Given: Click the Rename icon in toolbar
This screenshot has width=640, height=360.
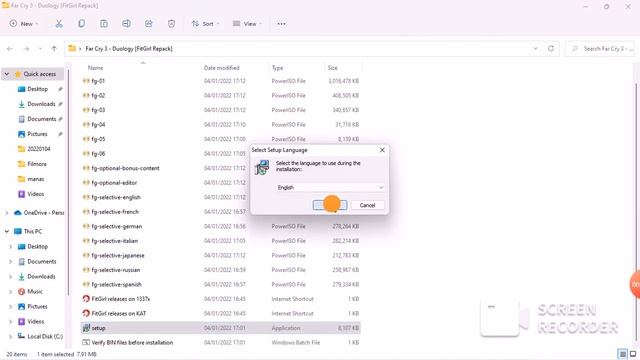Looking at the screenshot, I should tap(127, 24).
